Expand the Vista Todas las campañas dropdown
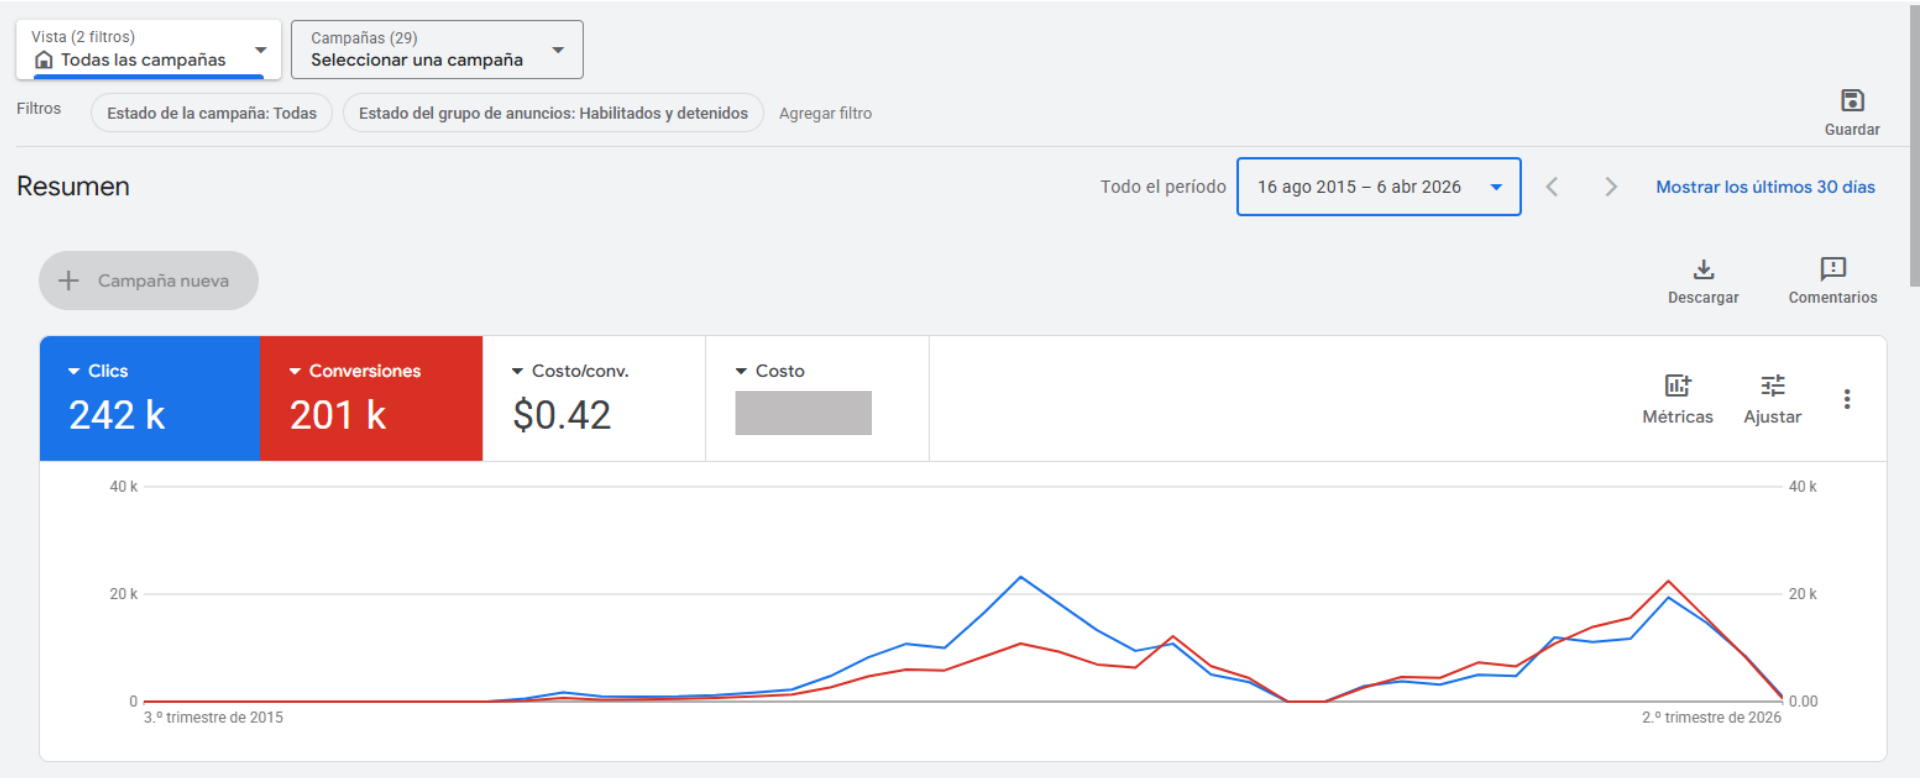This screenshot has width=1920, height=778. pyautogui.click(x=148, y=50)
